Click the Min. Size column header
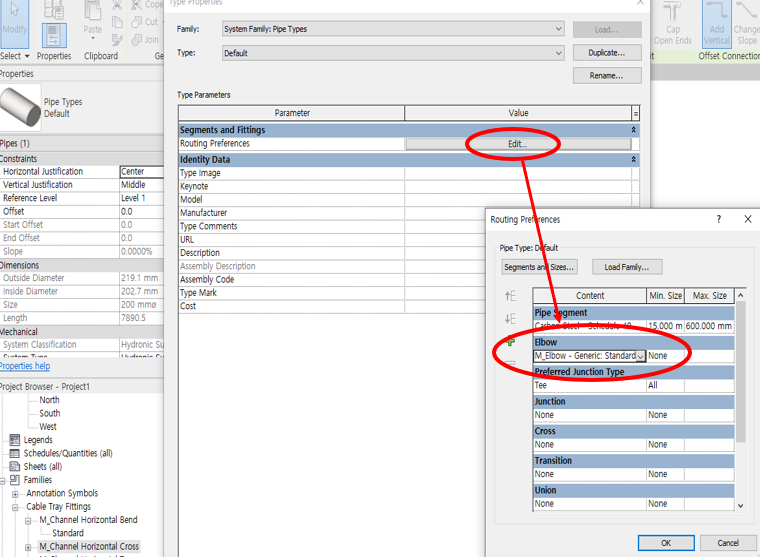 665,296
